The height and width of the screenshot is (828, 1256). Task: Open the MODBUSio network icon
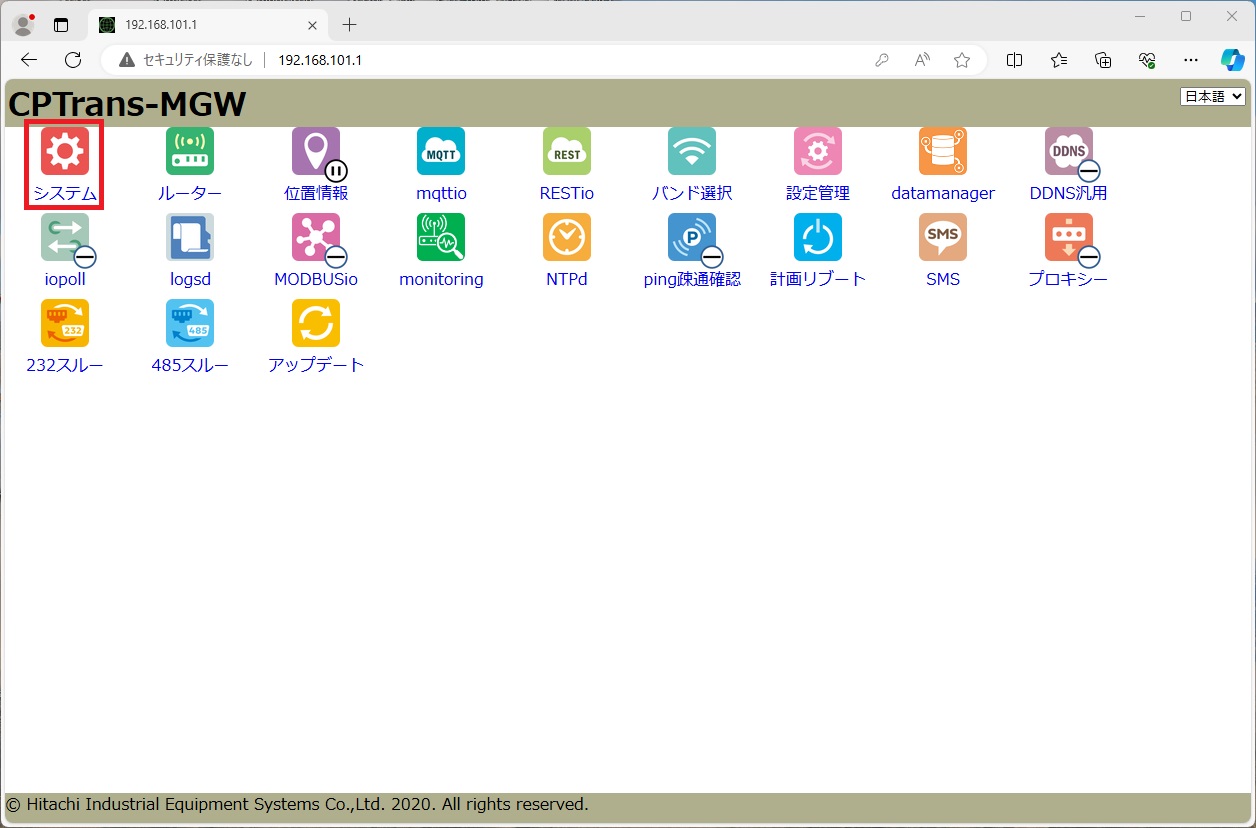(316, 237)
